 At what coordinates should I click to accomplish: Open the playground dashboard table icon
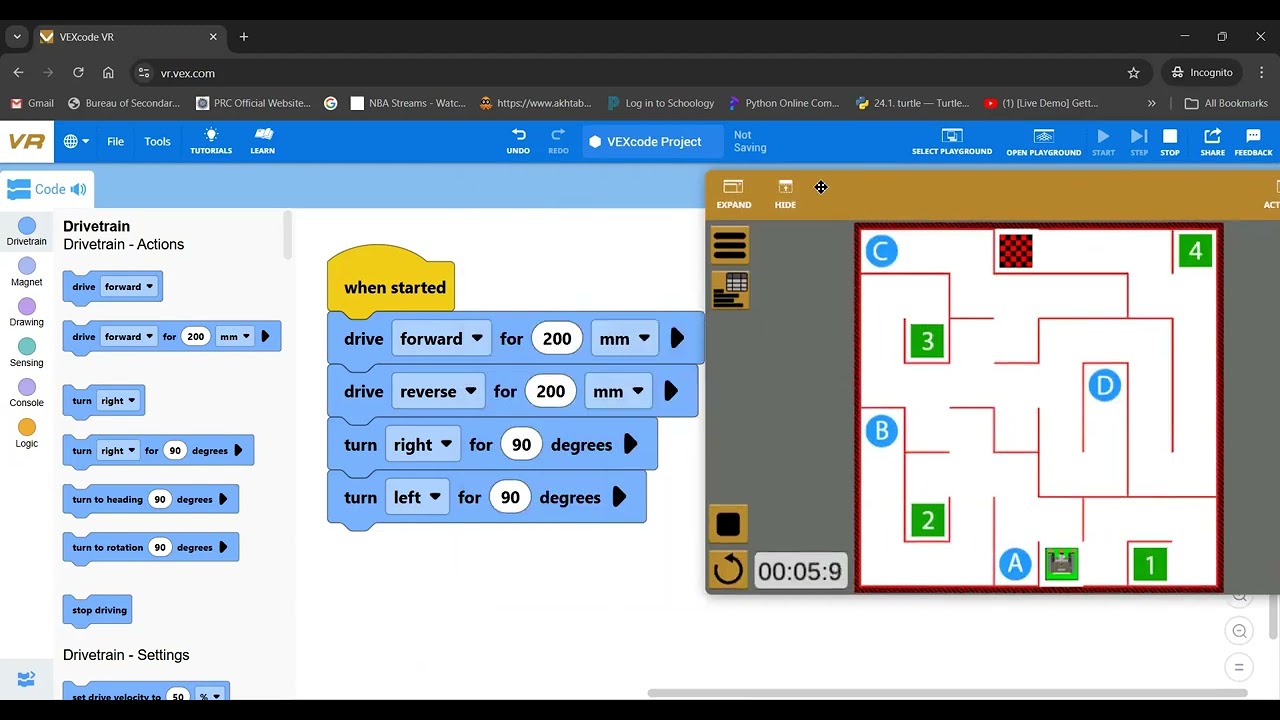point(730,290)
